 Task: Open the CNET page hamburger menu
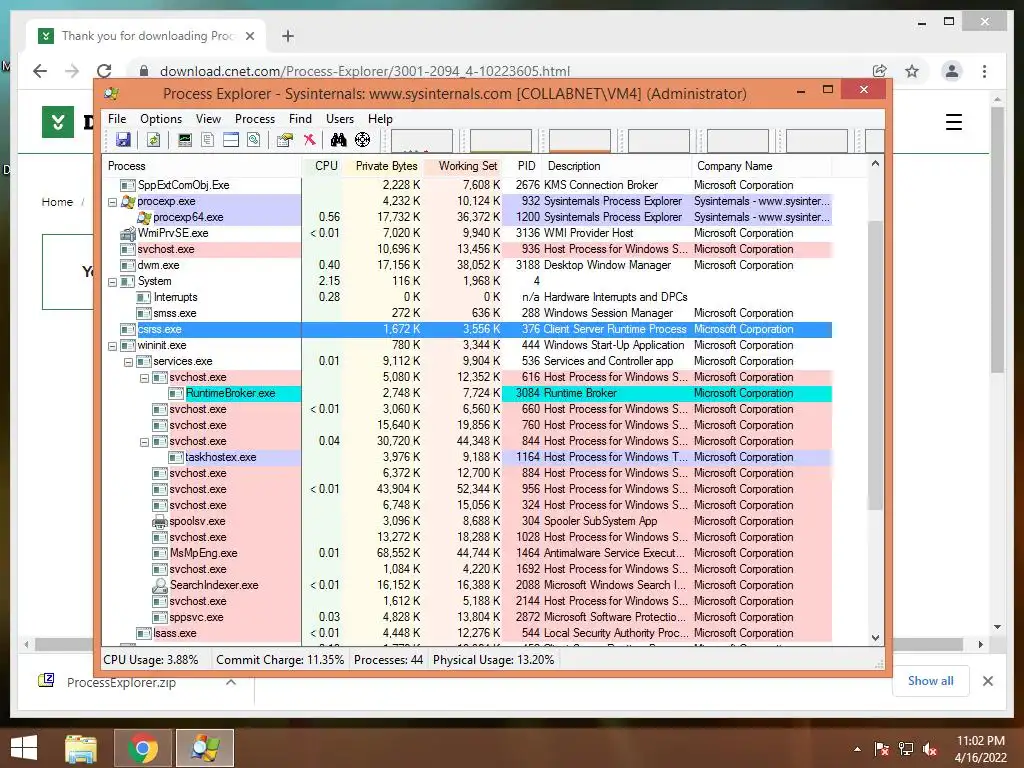click(953, 122)
